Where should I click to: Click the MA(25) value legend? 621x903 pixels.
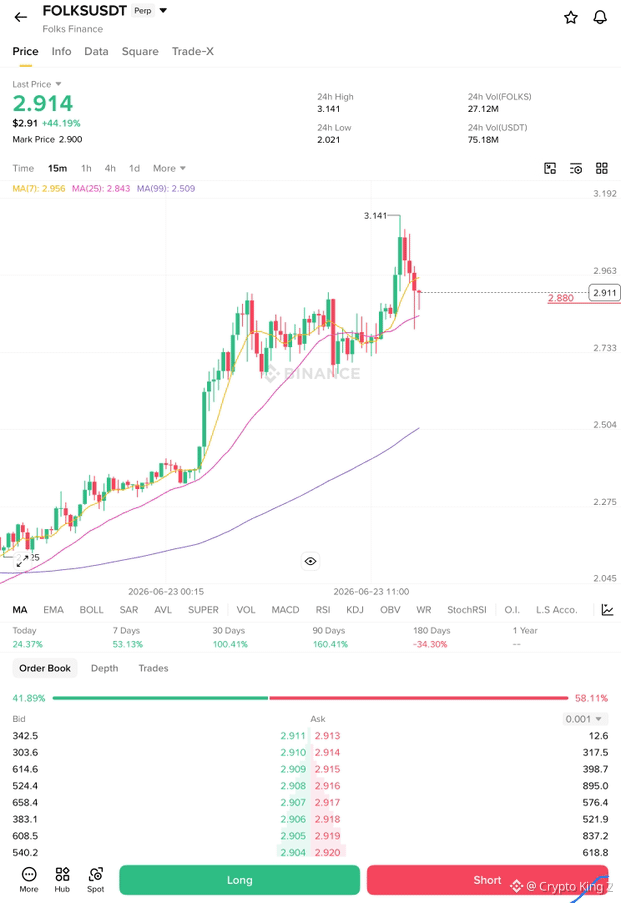click(x=101, y=188)
